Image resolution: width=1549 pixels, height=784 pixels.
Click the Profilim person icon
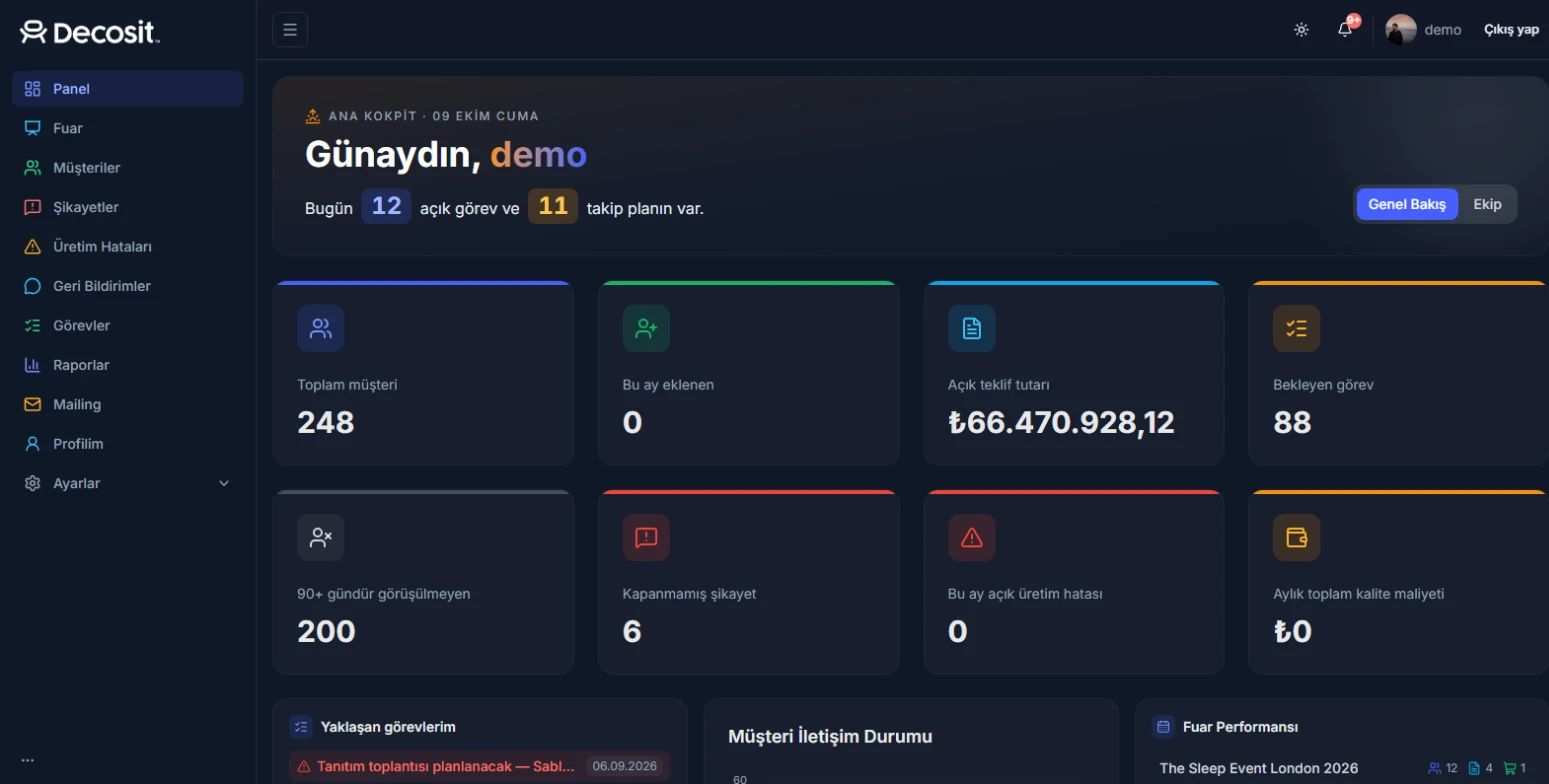[x=33, y=444]
